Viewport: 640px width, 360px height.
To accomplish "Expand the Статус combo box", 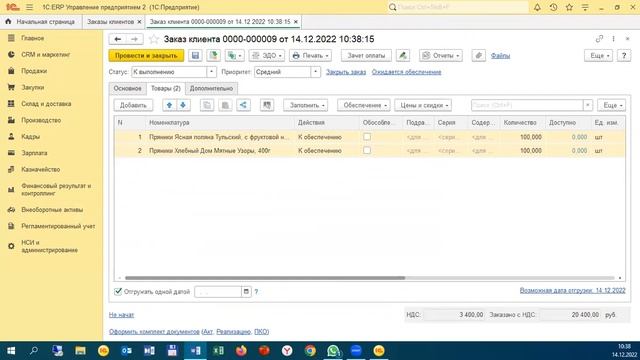I will pos(211,72).
